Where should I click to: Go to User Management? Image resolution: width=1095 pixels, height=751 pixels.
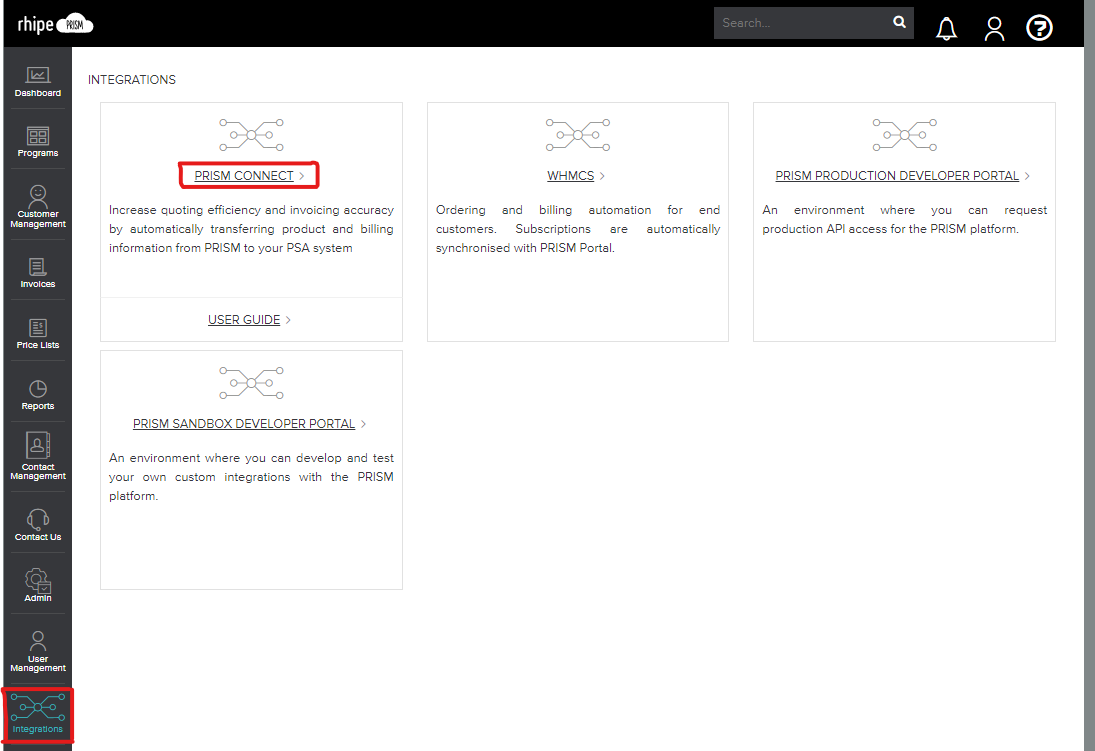pos(38,652)
